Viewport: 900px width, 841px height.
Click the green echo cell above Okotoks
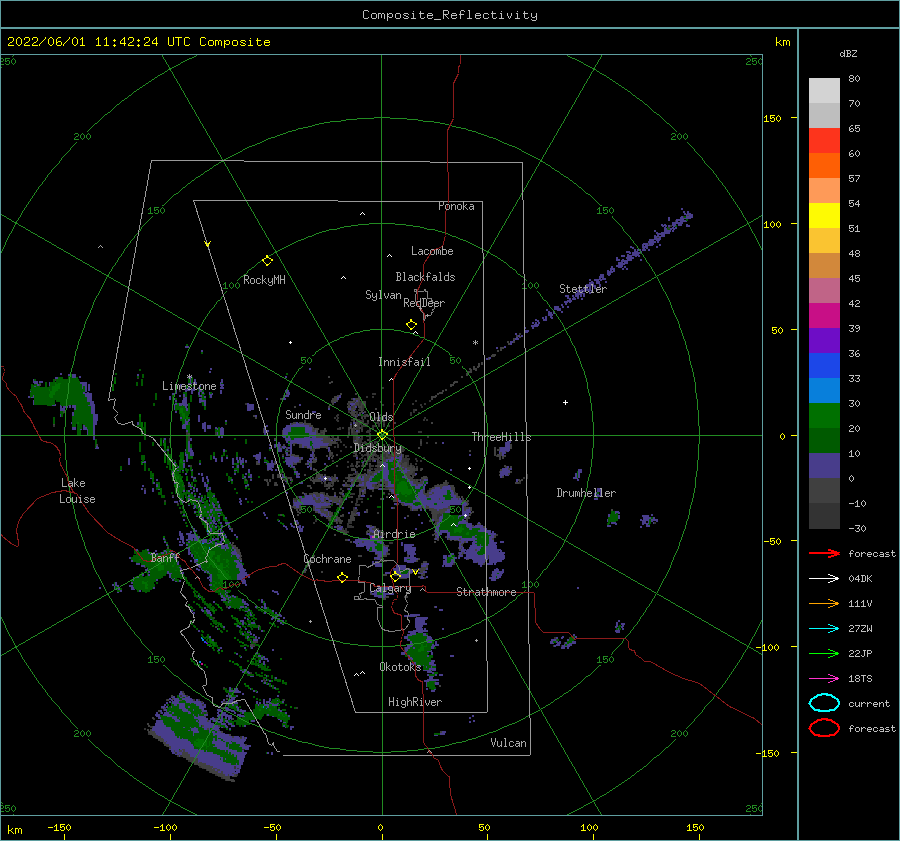point(421,647)
